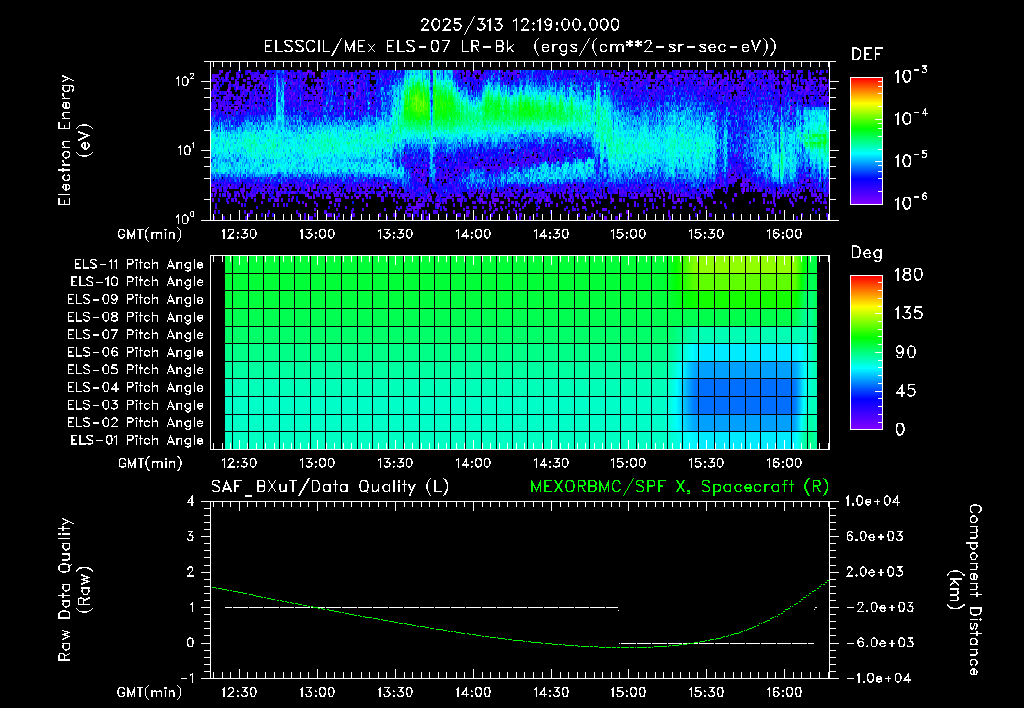
Task: Click the 0 tick on the Deg scale
Action: [x=901, y=429]
